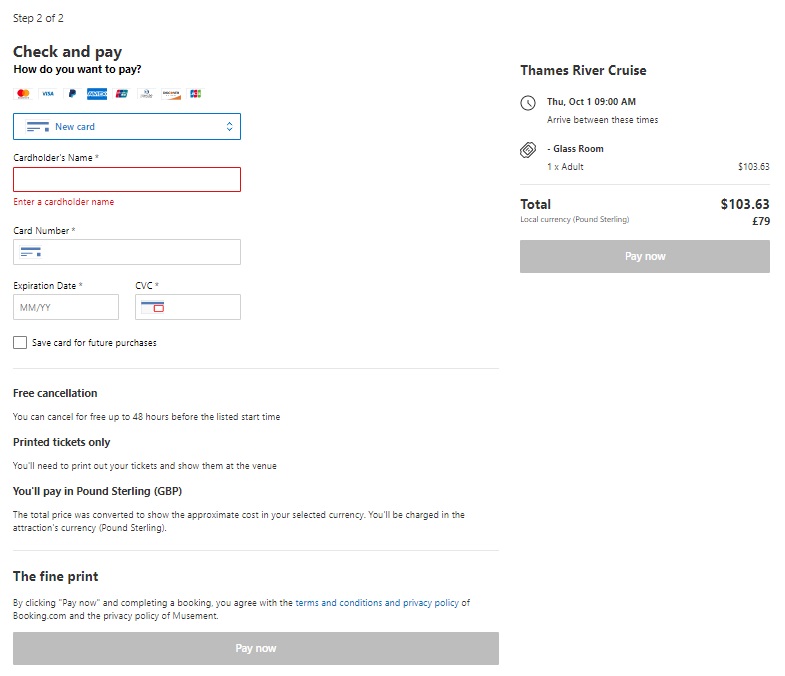Click the 'Check and pay' heading

[68, 52]
